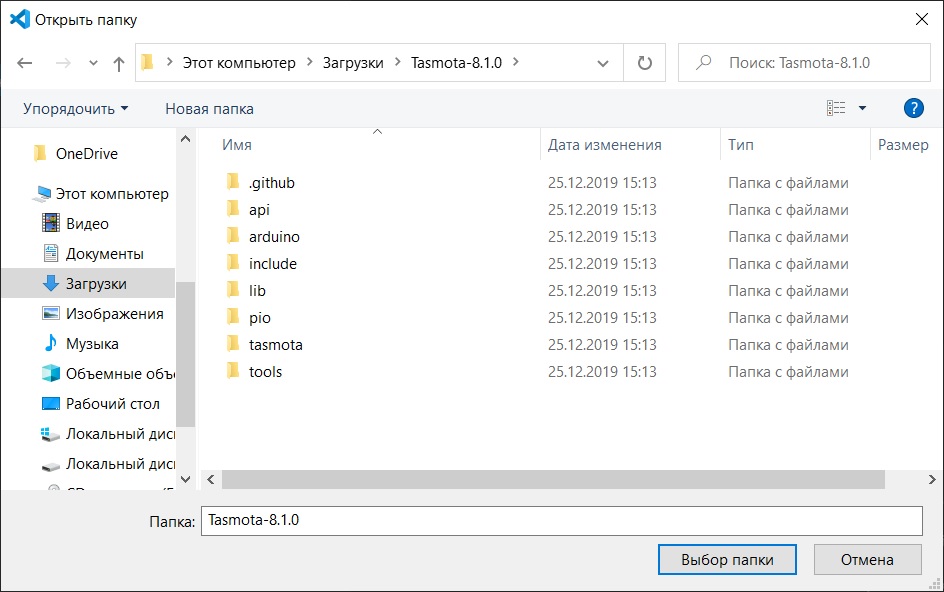Image resolution: width=944 pixels, height=592 pixels.
Task: Open 'Объемные объекты' in navigation pane
Action: point(120,374)
